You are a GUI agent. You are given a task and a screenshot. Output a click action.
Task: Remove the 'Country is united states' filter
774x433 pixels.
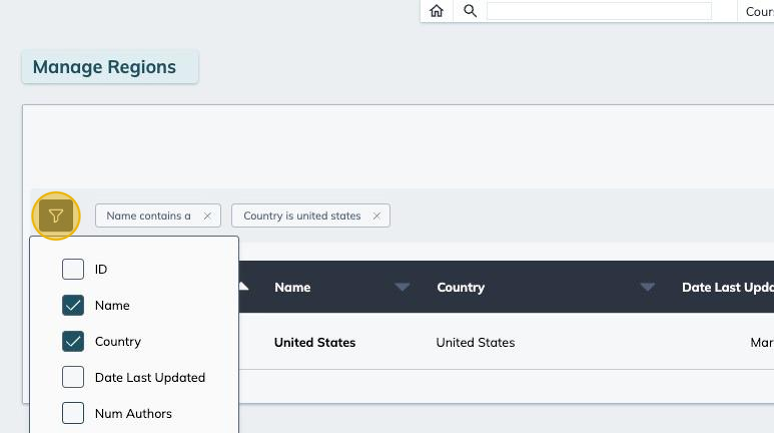(377, 216)
